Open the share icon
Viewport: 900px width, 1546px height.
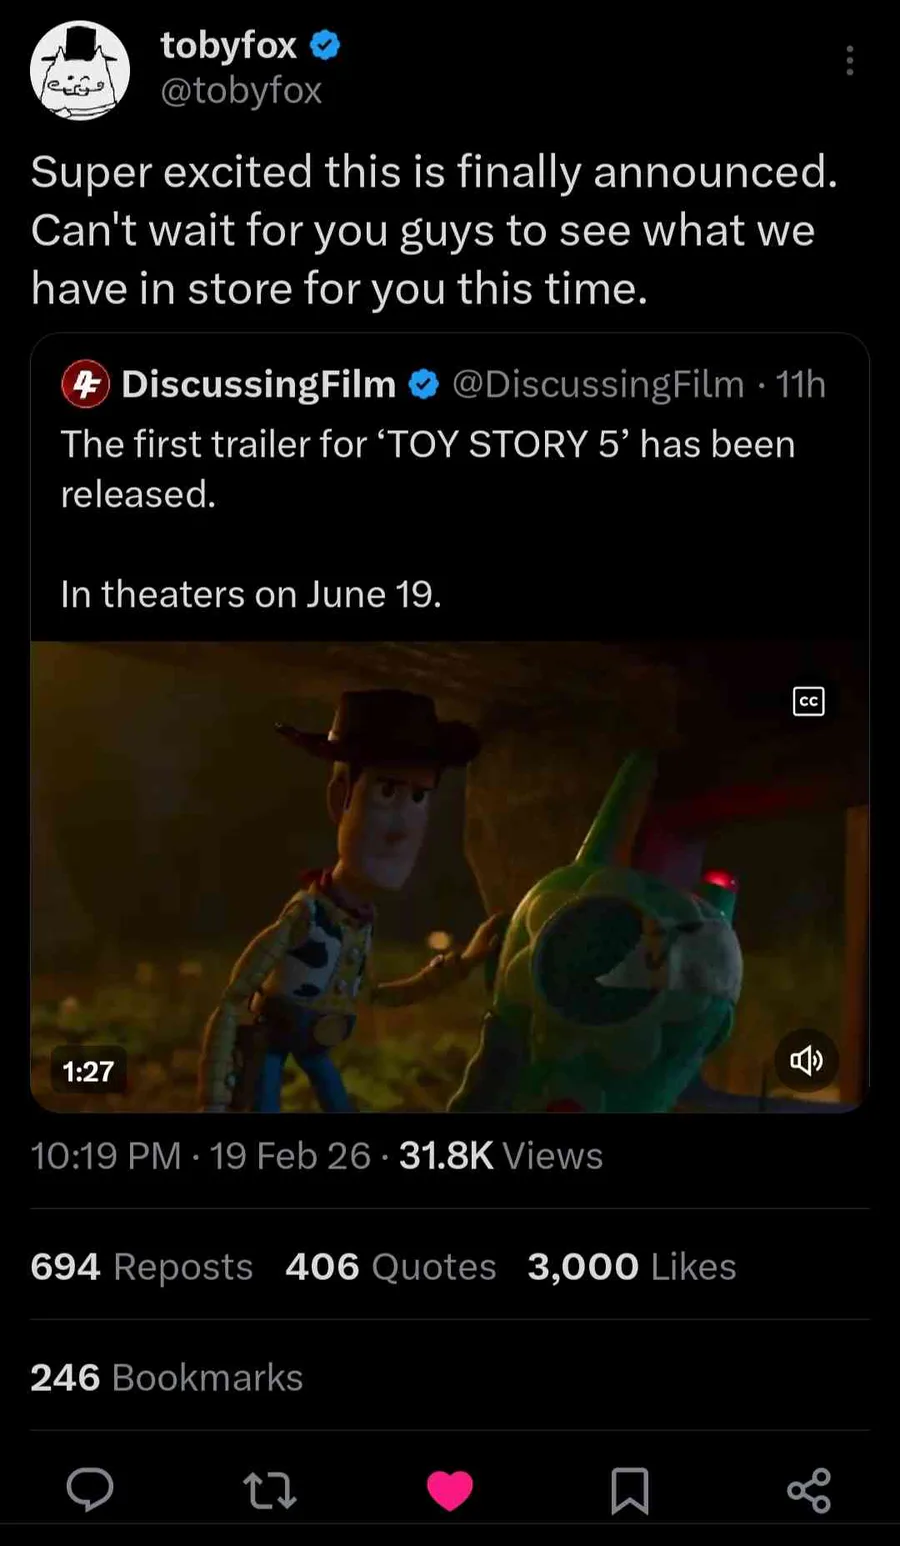click(809, 1490)
